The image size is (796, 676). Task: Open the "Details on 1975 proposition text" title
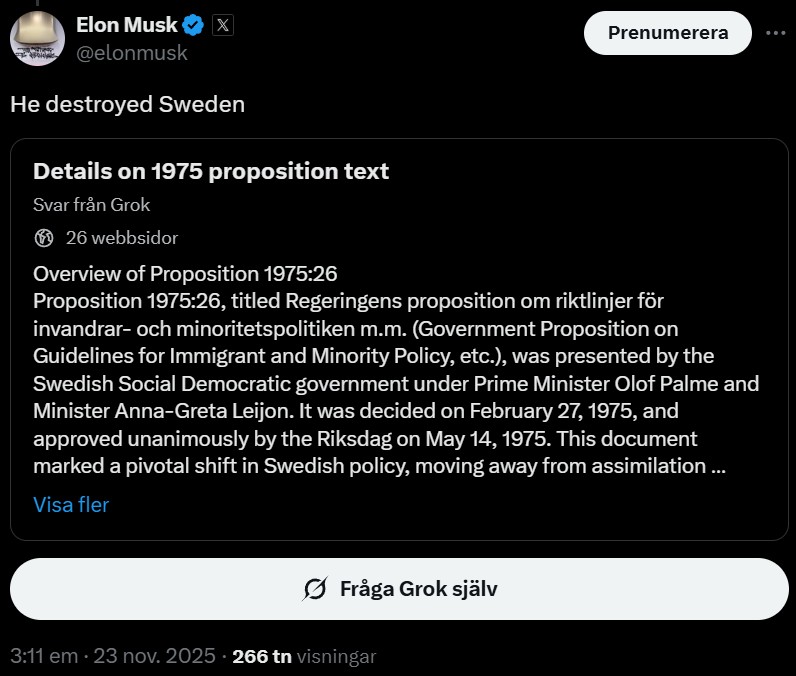pos(211,171)
